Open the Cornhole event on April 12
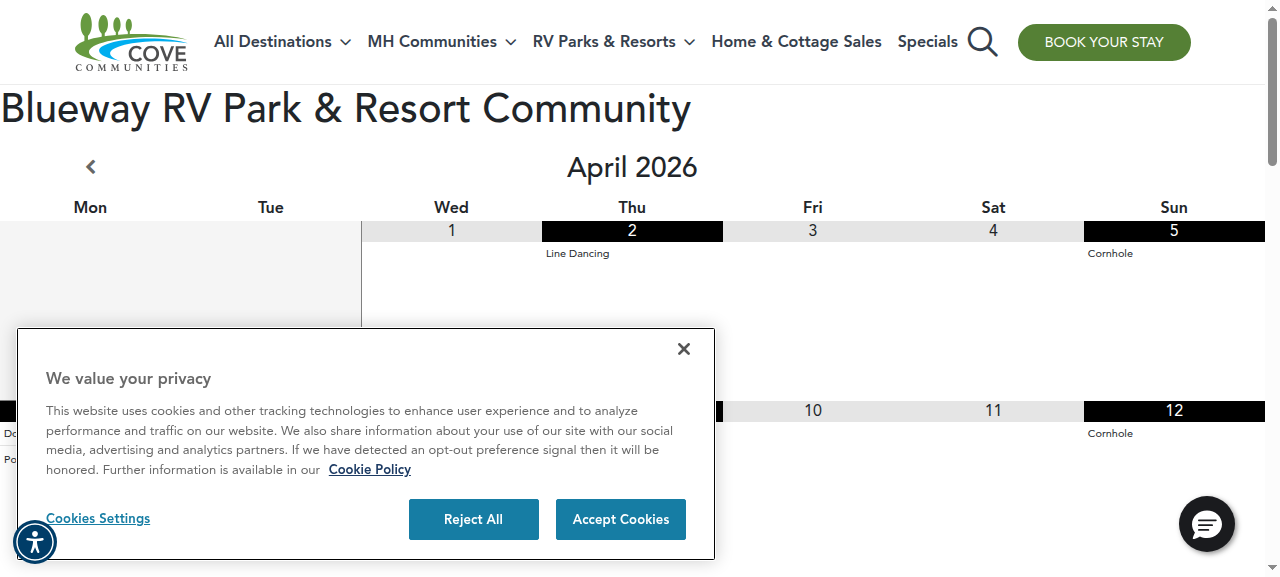The width and height of the screenshot is (1280, 577). pyautogui.click(x=1111, y=434)
